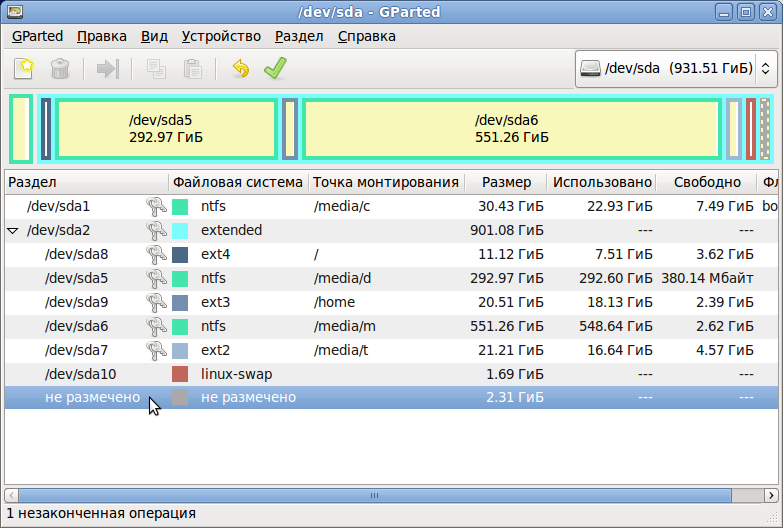Click the New partition toolbar icon

[23, 68]
